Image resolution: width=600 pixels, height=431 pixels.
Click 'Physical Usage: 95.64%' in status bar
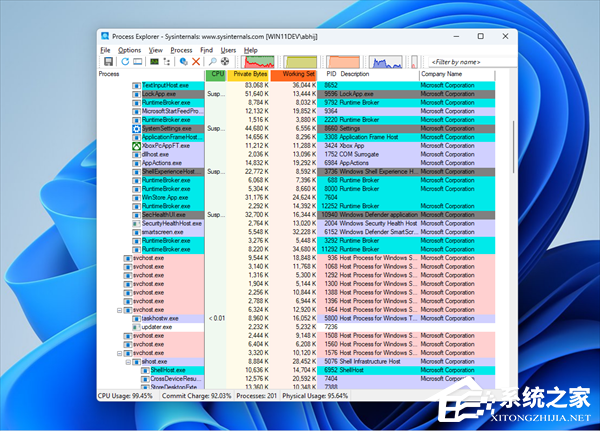pyautogui.click(x=315, y=396)
